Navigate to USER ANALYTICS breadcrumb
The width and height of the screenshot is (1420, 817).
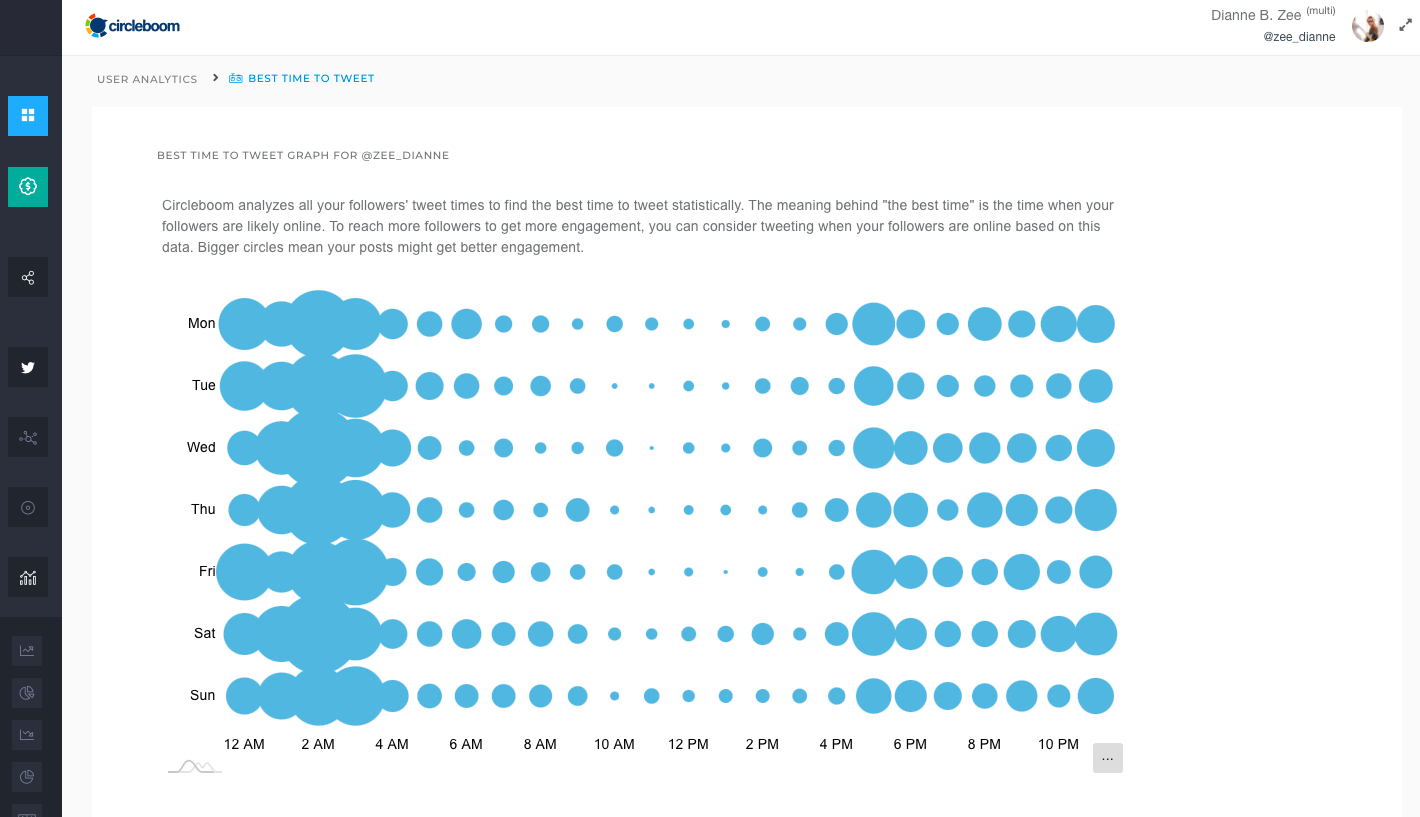[x=147, y=78]
